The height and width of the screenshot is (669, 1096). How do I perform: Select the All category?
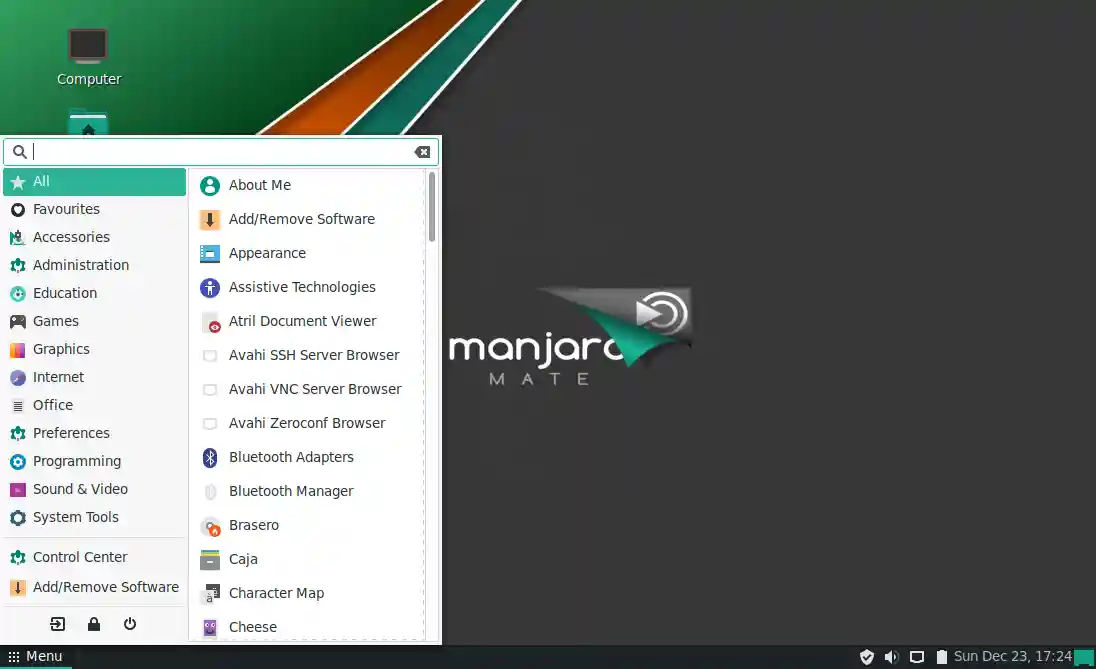pyautogui.click(x=94, y=182)
